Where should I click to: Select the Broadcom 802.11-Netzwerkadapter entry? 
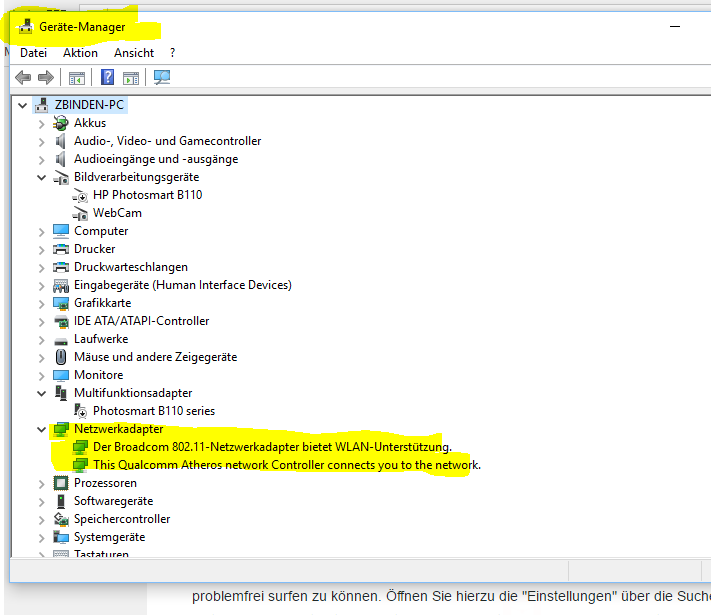tap(272, 447)
